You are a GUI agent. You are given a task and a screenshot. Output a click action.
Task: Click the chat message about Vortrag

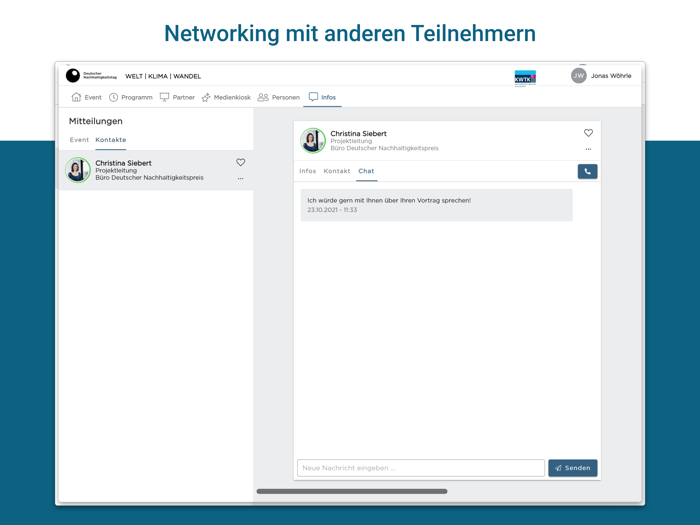(437, 205)
